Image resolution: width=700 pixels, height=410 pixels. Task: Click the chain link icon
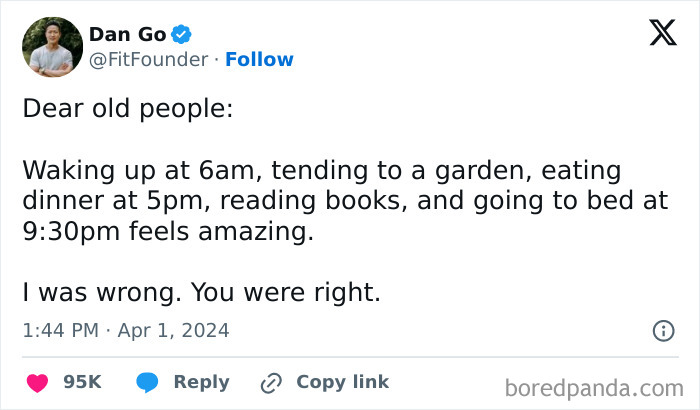[x=270, y=382]
